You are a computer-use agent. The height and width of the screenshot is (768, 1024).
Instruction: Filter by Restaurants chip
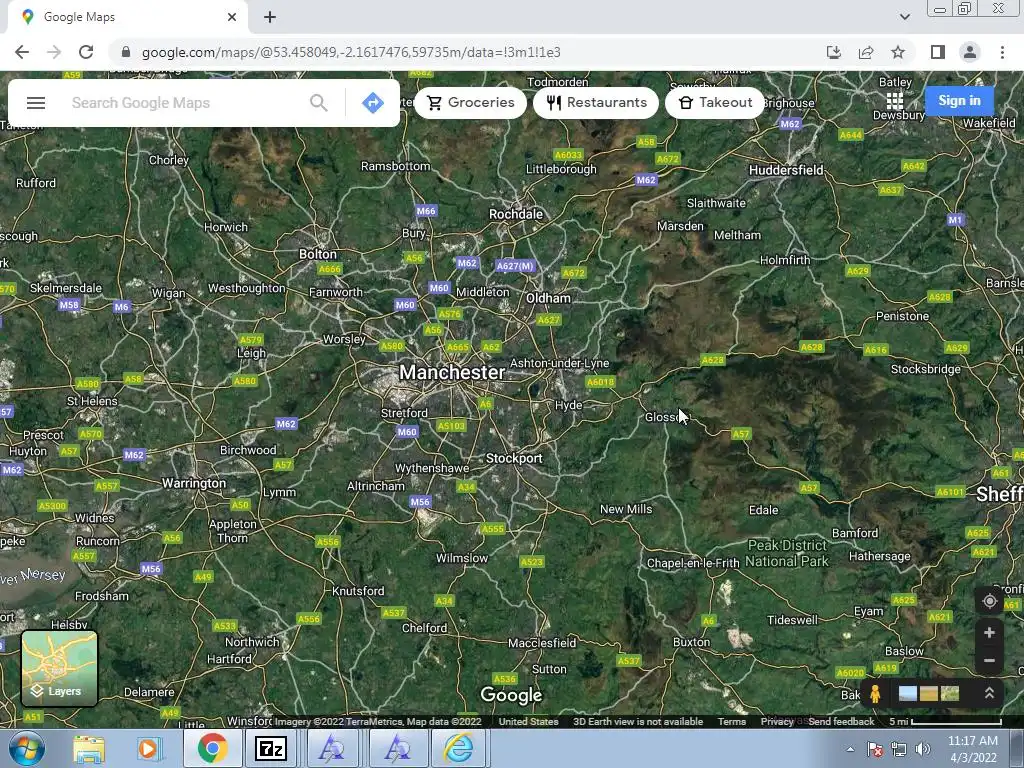596,103
